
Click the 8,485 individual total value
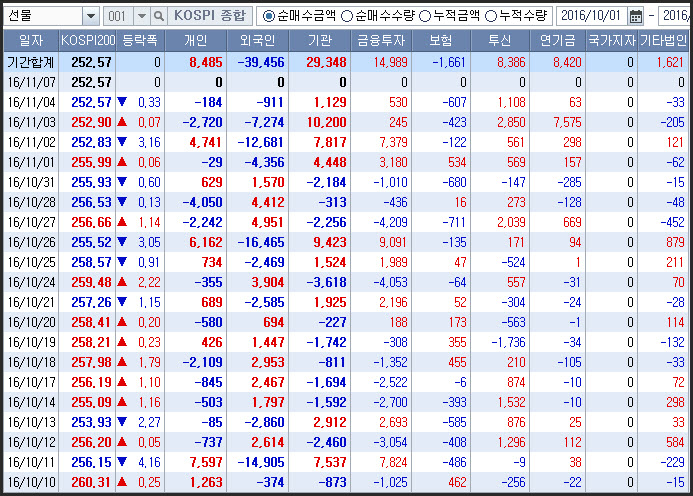(x=206, y=62)
